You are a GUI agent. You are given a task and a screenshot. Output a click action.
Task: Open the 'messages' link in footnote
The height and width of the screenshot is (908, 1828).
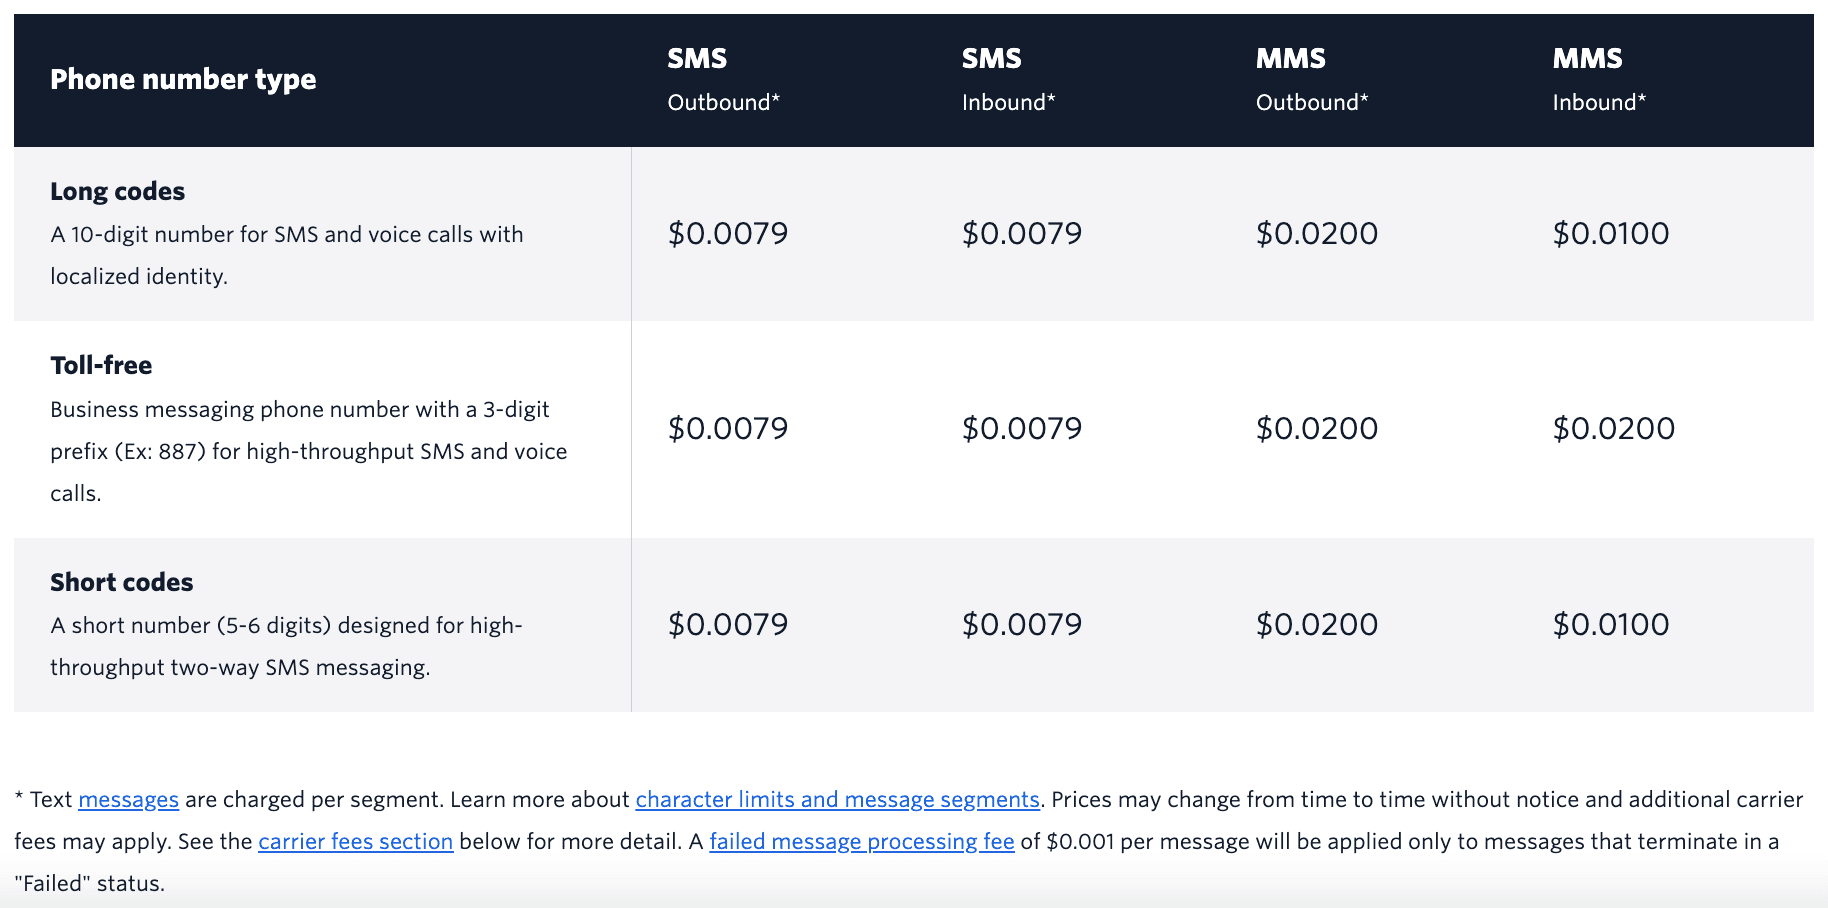coord(128,800)
